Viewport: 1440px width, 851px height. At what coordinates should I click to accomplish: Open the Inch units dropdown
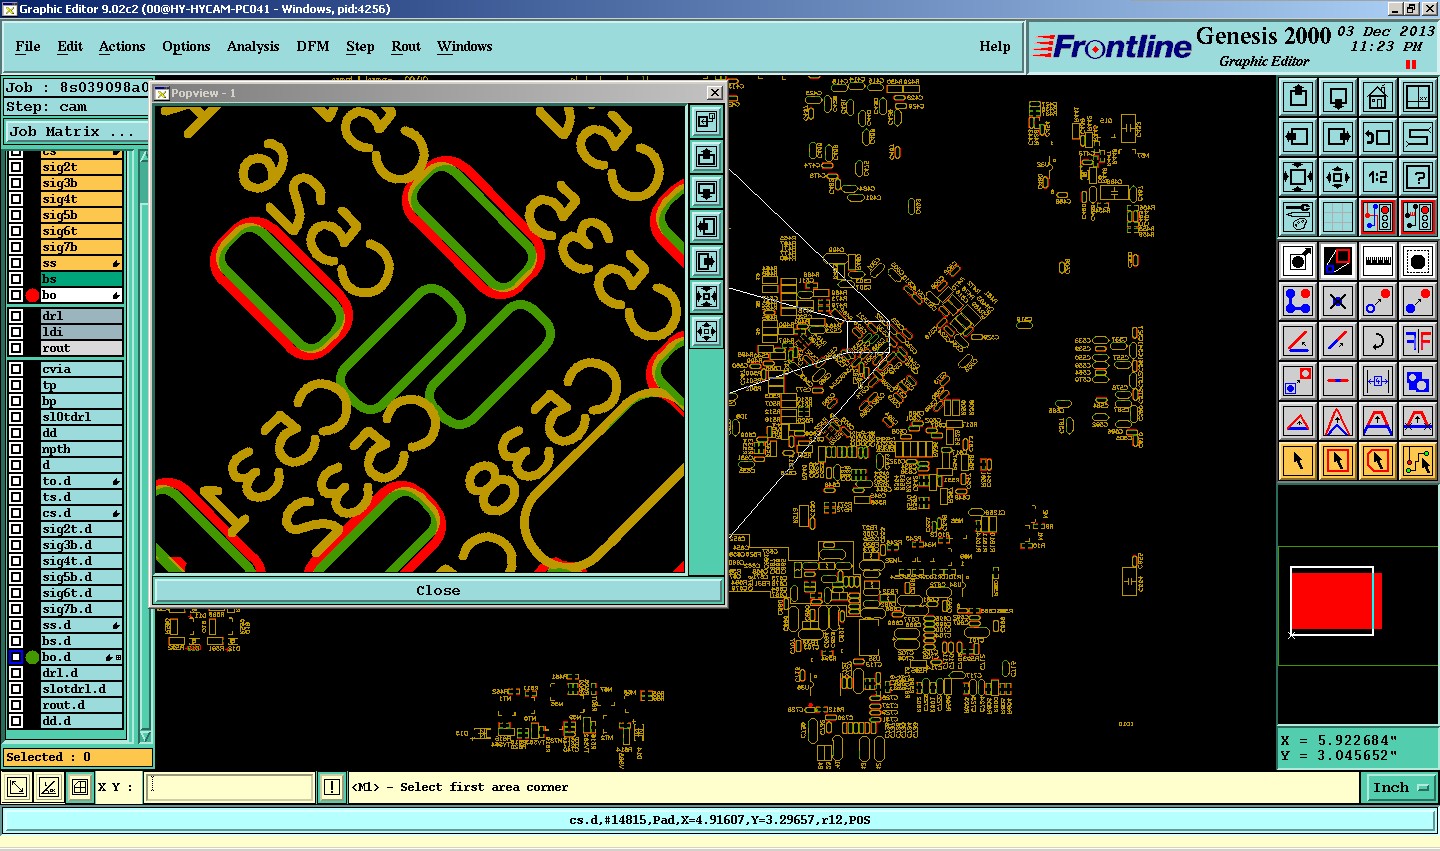(x=1402, y=787)
